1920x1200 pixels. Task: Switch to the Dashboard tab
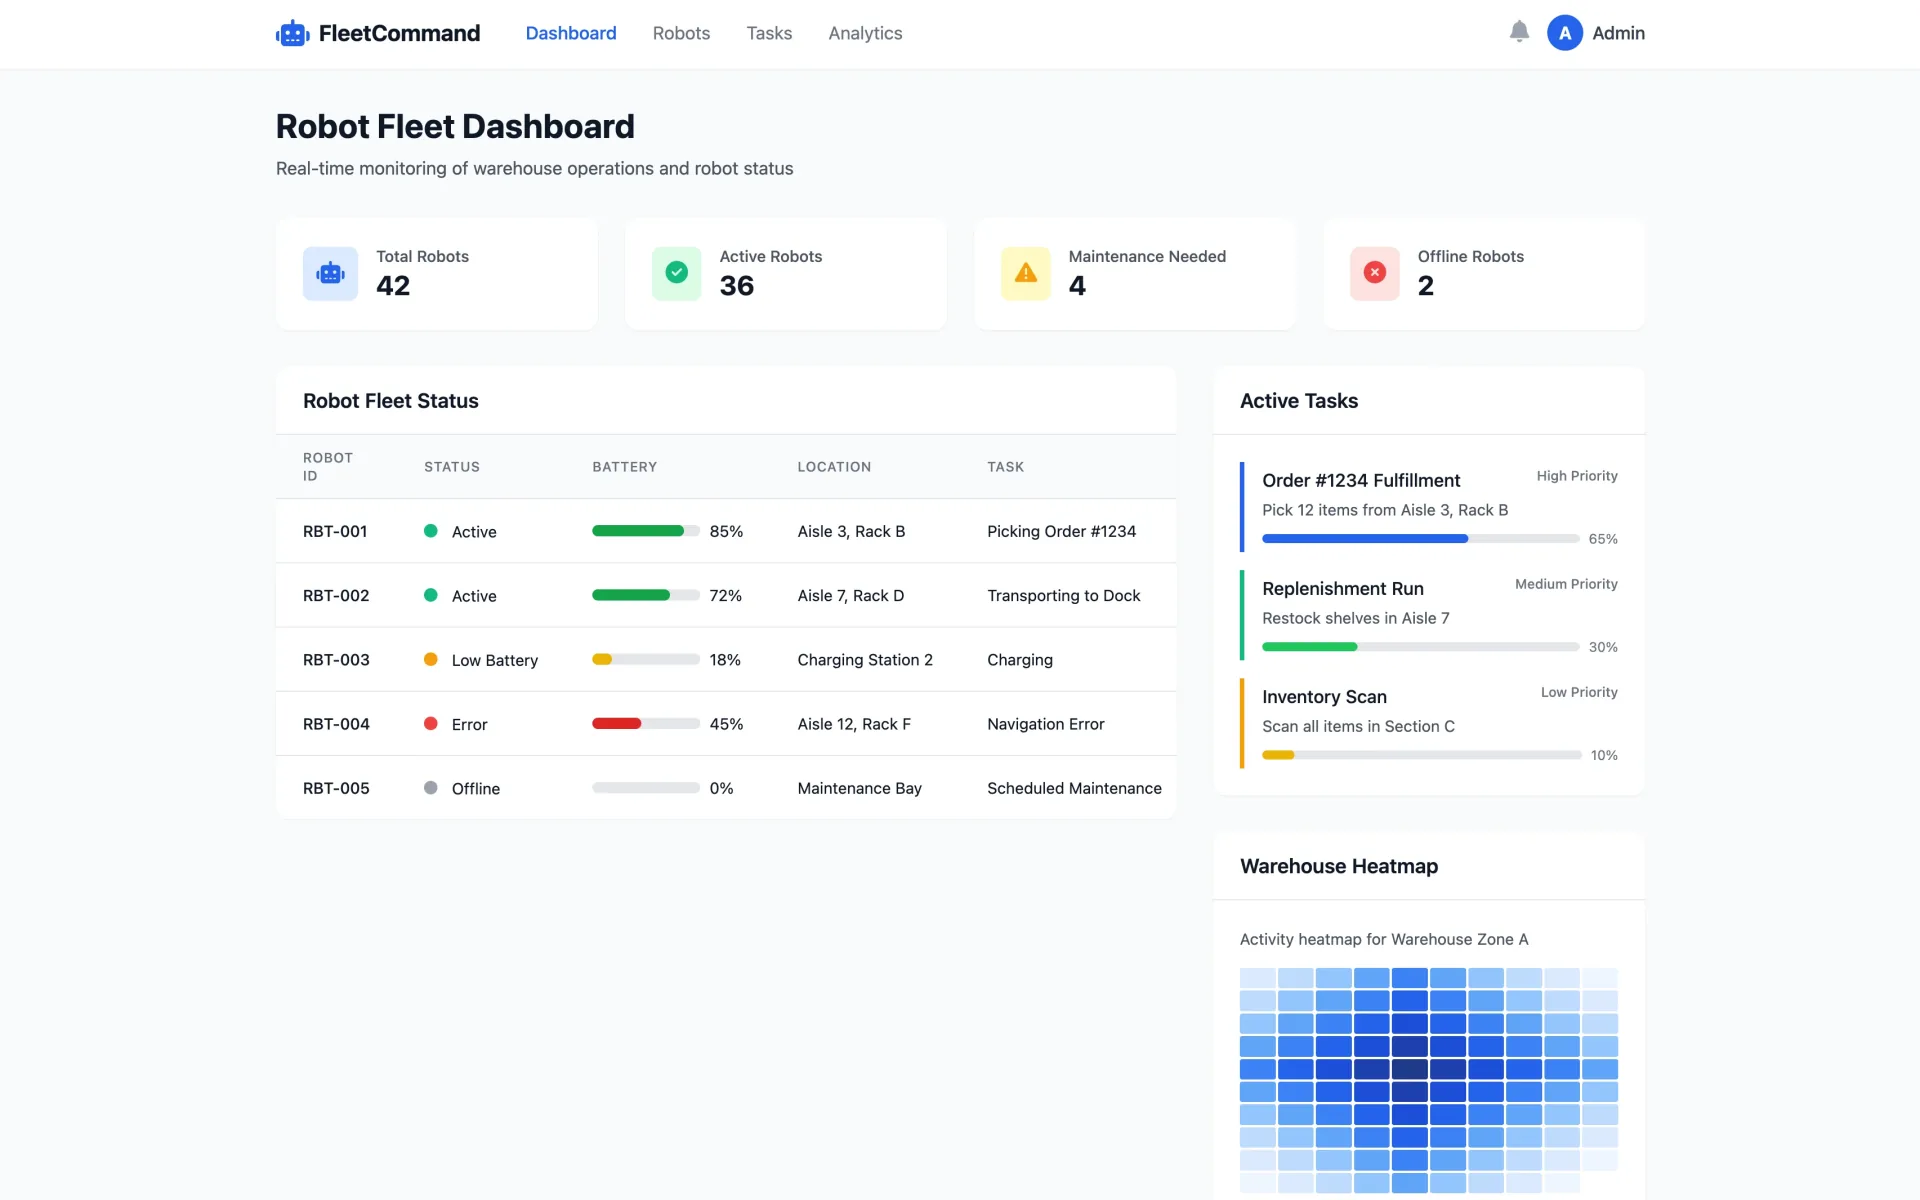571,33
